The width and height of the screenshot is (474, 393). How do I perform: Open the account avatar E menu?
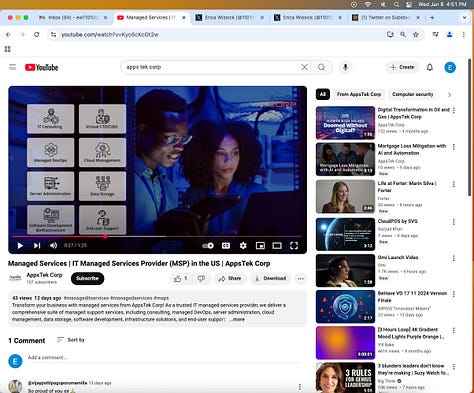(450, 67)
